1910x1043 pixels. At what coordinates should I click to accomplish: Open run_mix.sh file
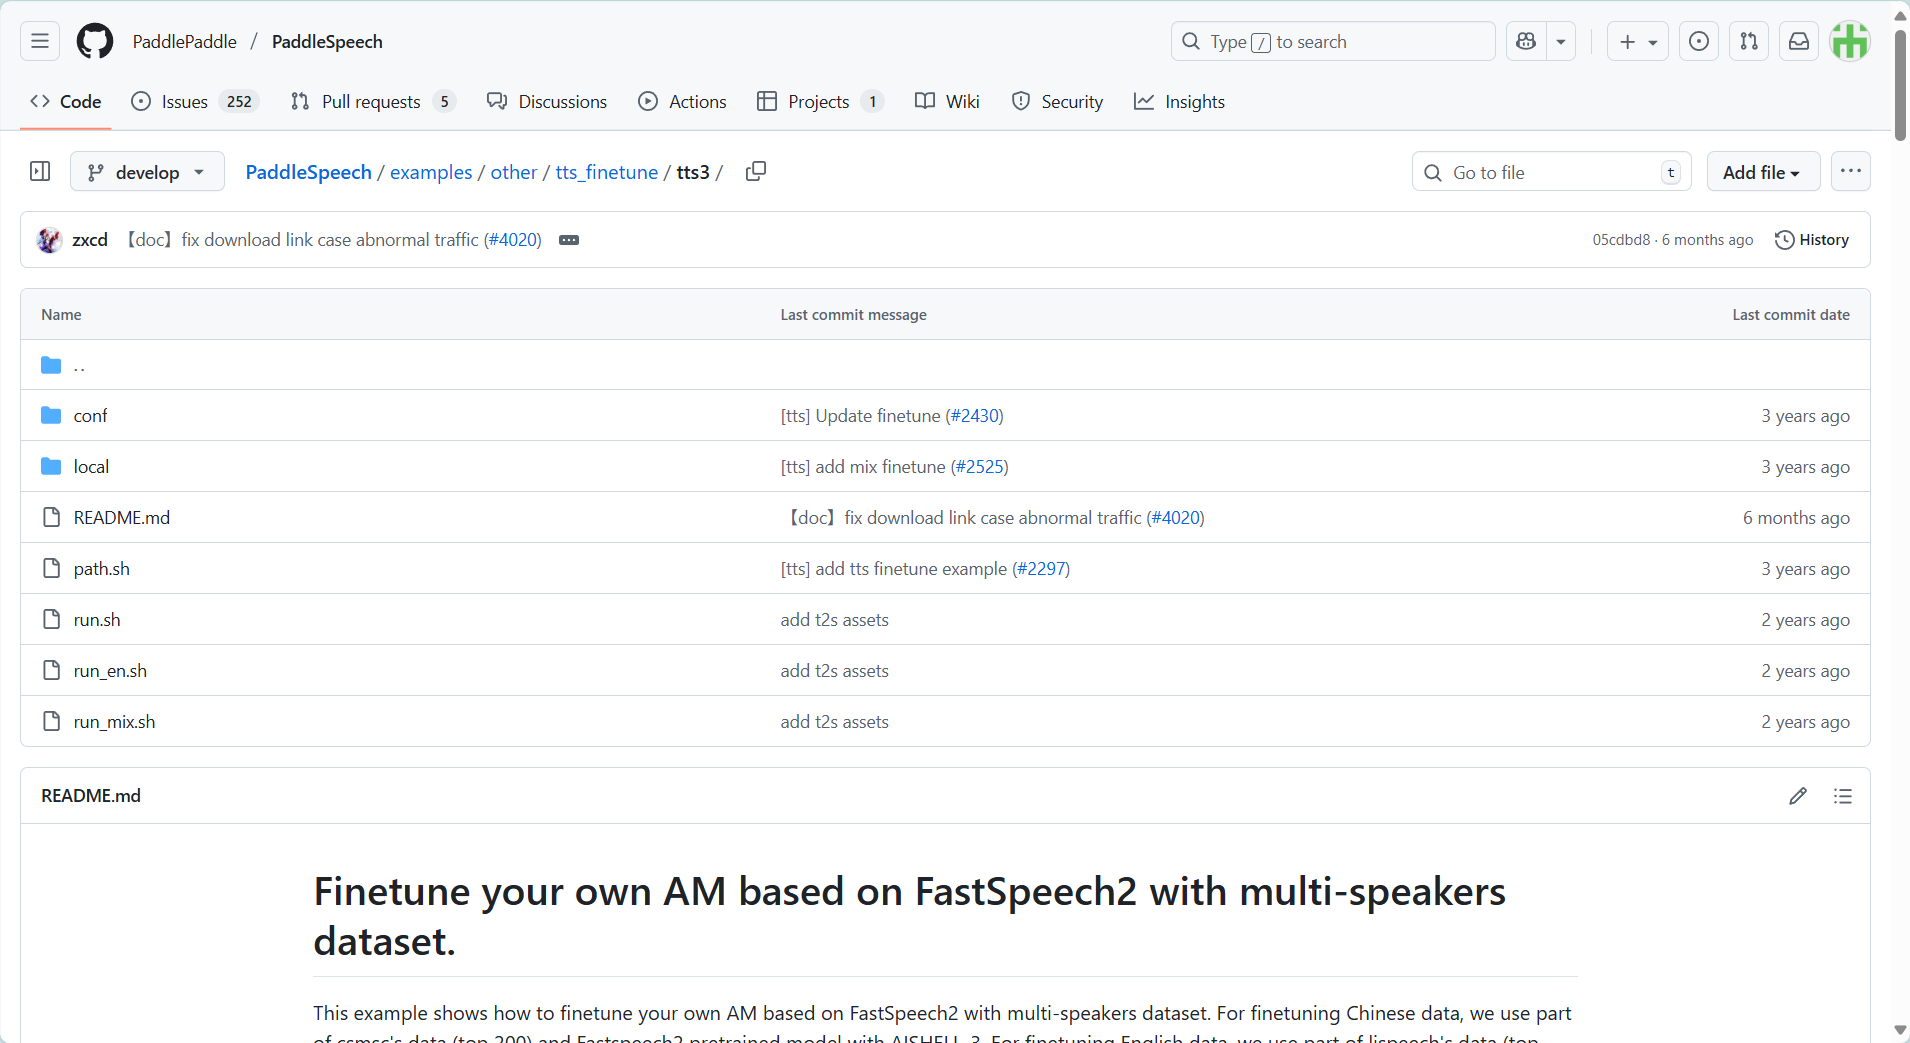point(114,722)
